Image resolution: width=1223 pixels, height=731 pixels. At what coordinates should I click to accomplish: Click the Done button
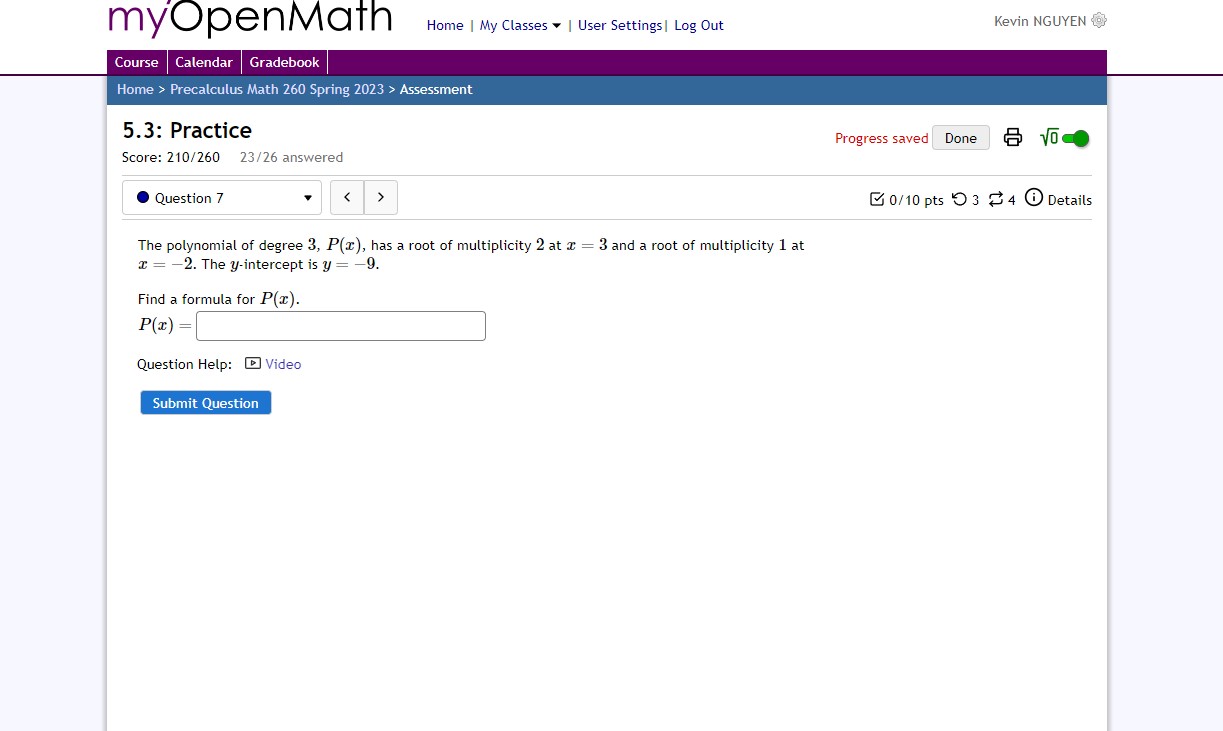click(959, 137)
